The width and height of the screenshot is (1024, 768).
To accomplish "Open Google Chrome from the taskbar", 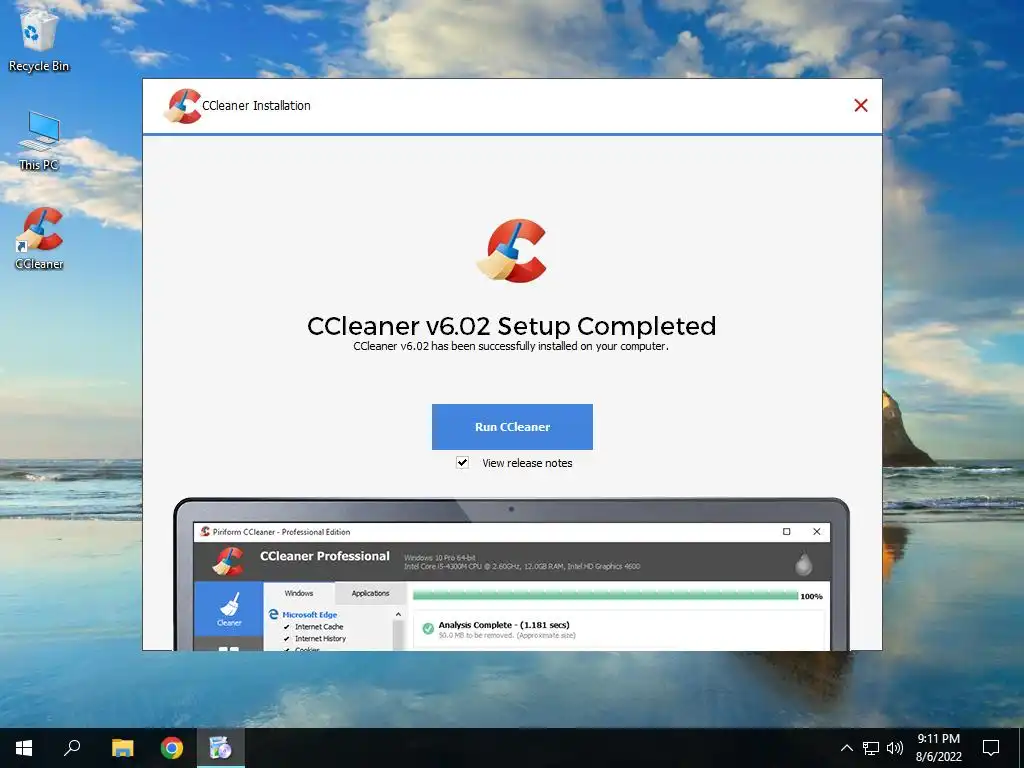I will (172, 748).
